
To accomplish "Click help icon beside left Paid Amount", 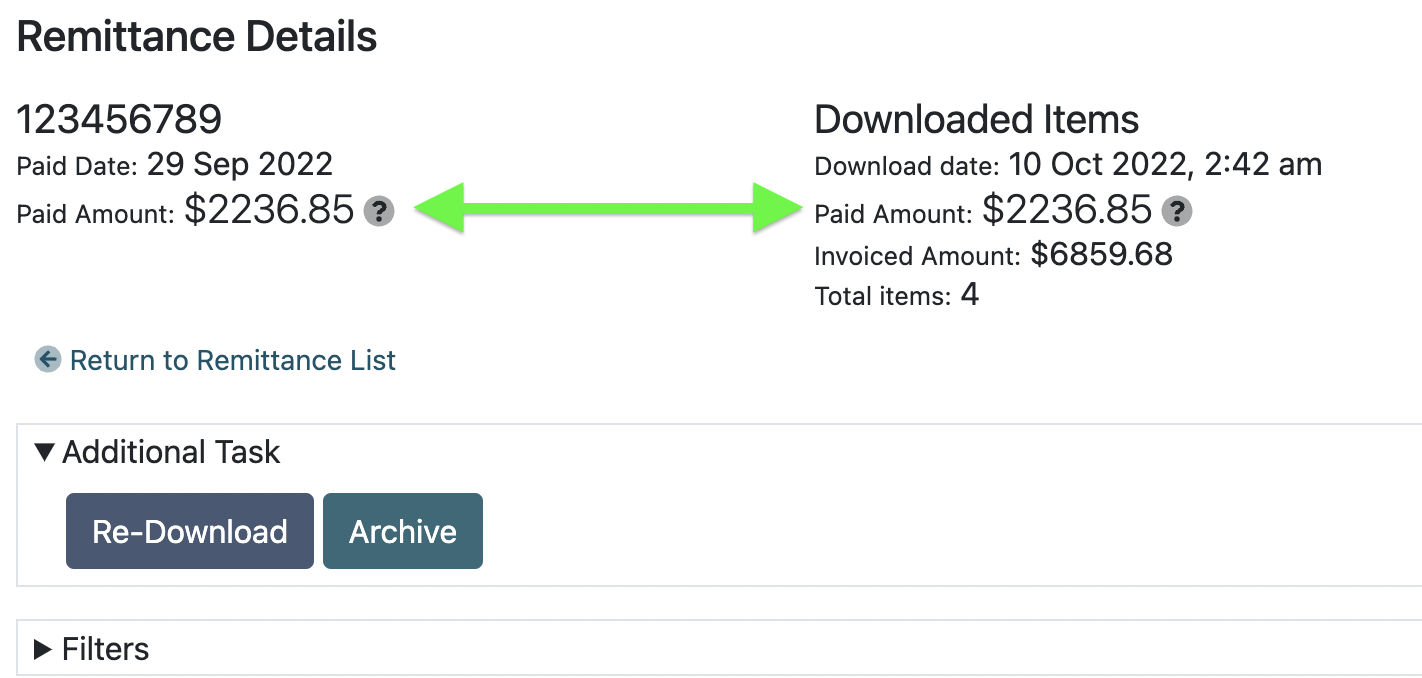I will coord(379,211).
